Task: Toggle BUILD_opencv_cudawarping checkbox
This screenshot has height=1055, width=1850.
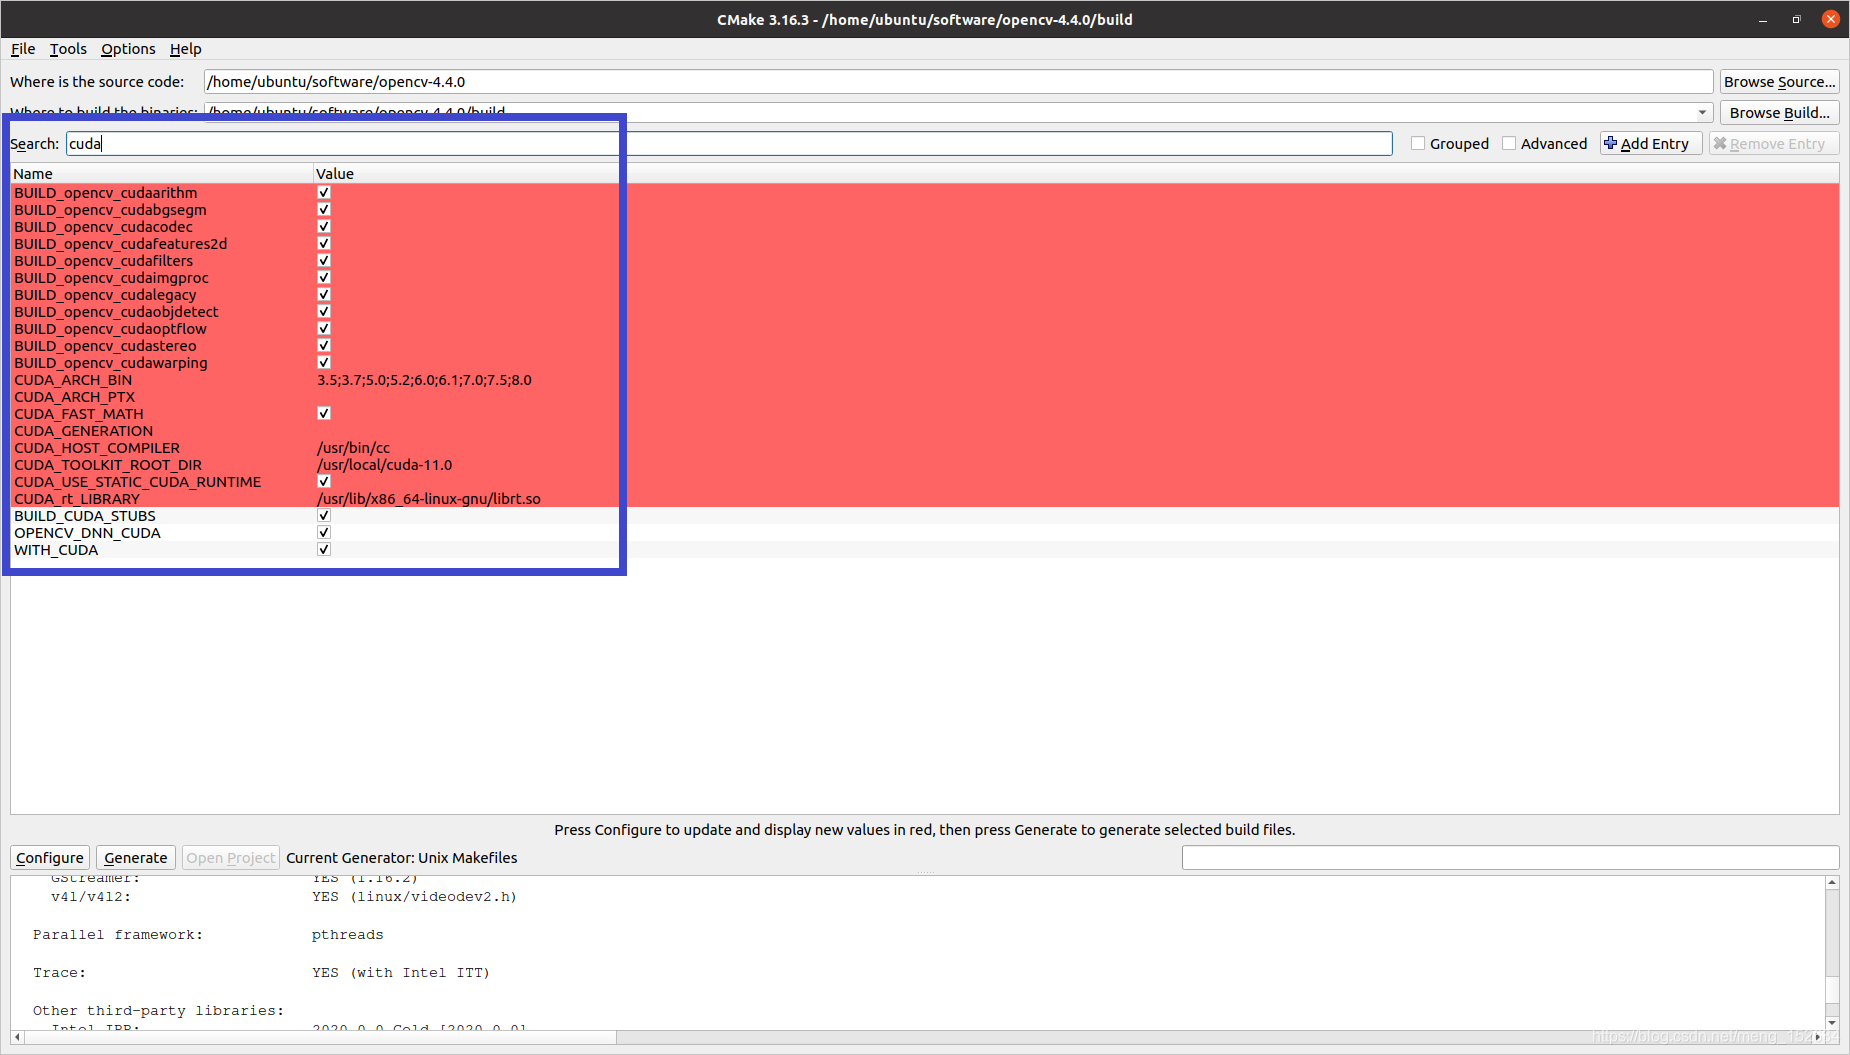Action: point(324,363)
